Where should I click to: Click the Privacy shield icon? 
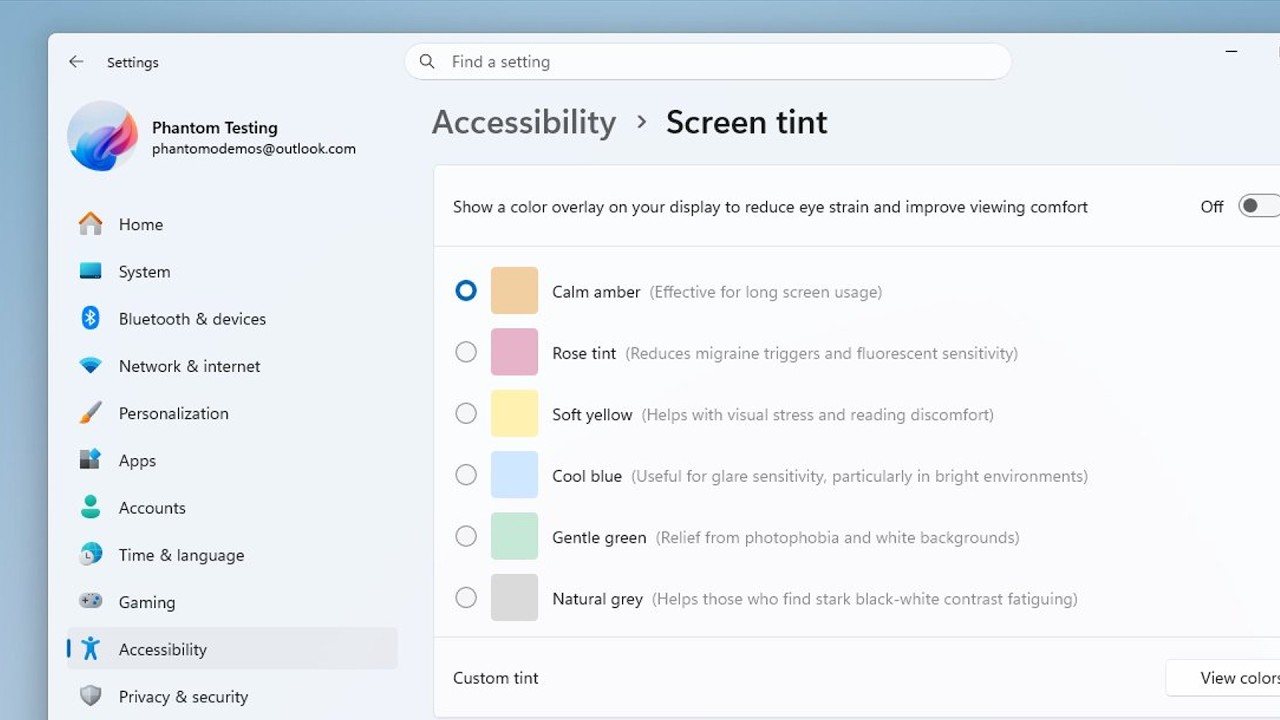(x=90, y=696)
